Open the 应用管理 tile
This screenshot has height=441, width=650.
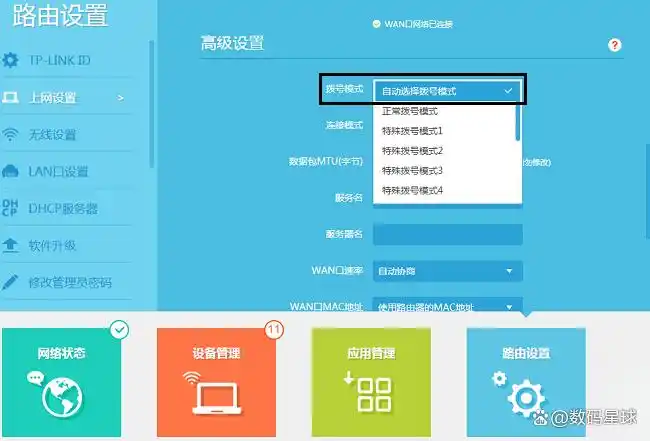[x=371, y=382]
